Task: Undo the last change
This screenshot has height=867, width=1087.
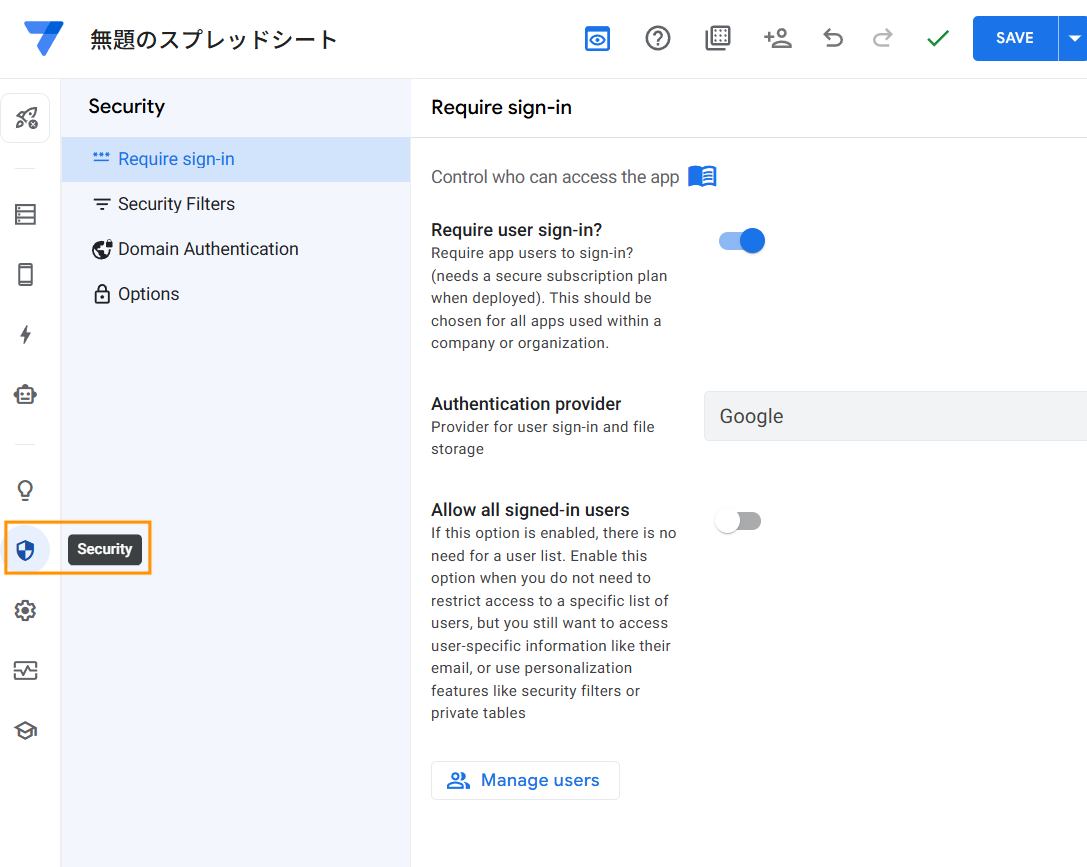Action: click(x=832, y=39)
